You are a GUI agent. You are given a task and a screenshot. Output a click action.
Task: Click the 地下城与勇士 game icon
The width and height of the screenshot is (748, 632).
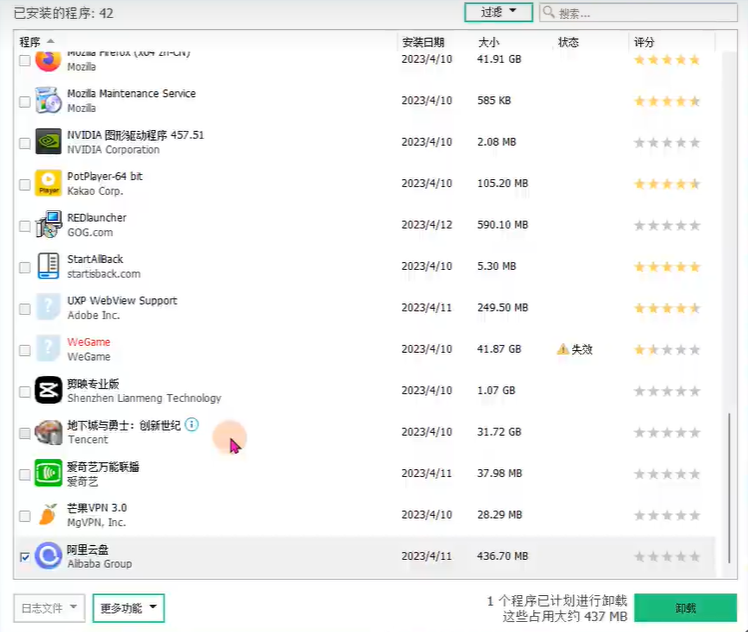coord(48,432)
